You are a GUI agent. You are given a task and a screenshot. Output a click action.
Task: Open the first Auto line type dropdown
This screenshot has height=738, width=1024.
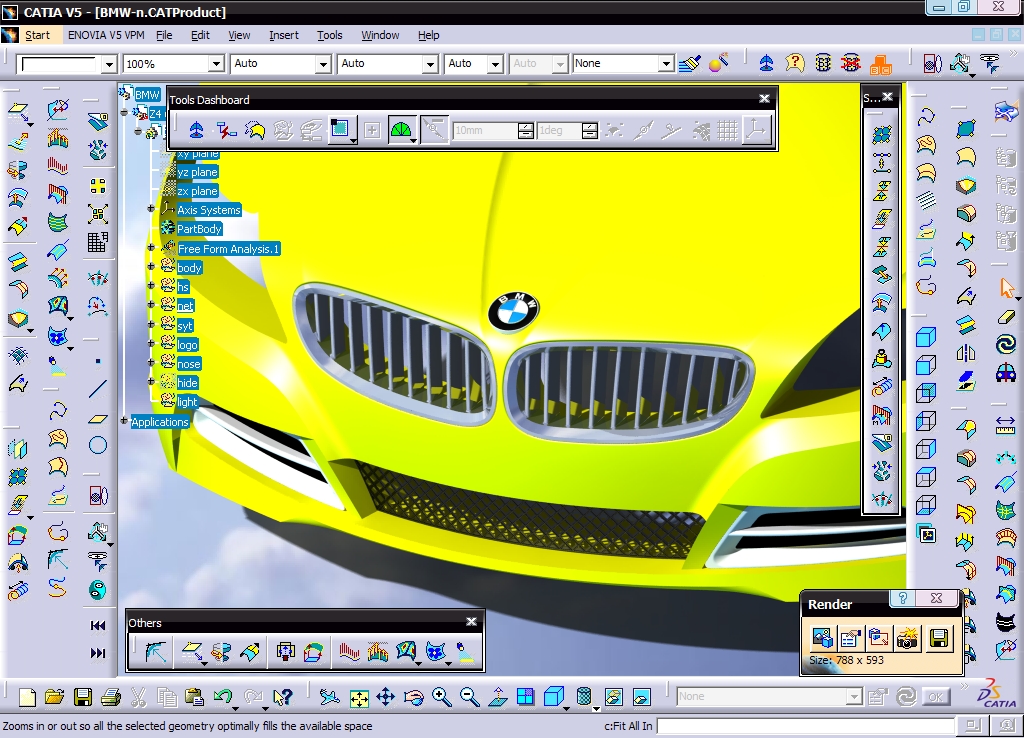tap(323, 64)
